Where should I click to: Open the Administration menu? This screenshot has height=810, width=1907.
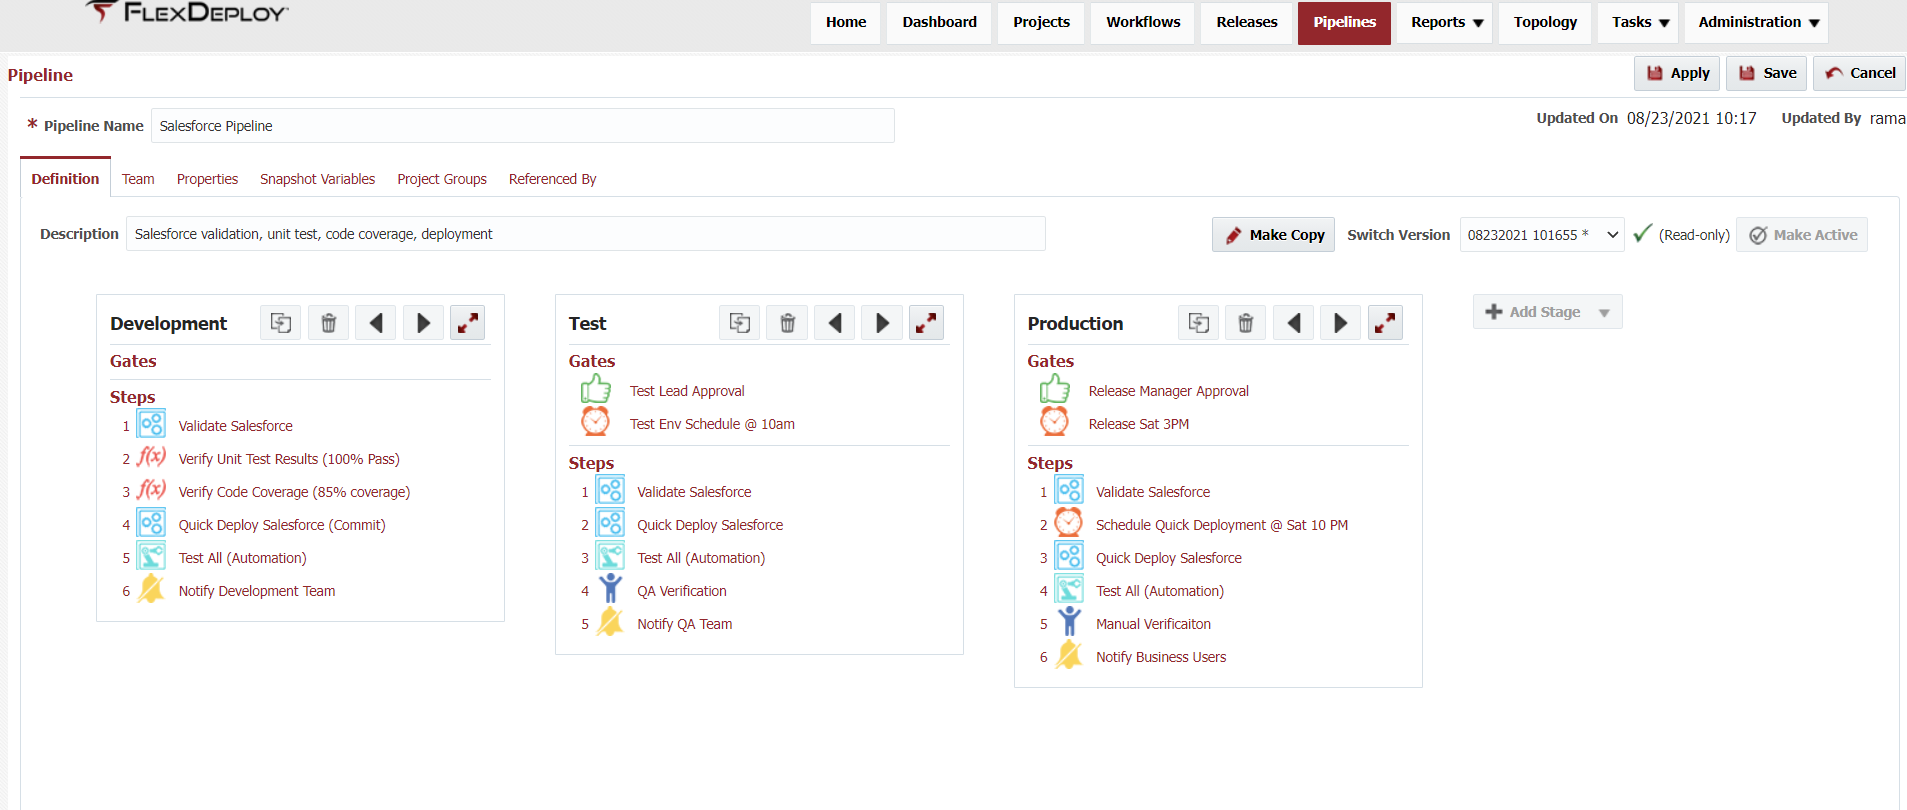pyautogui.click(x=1757, y=22)
